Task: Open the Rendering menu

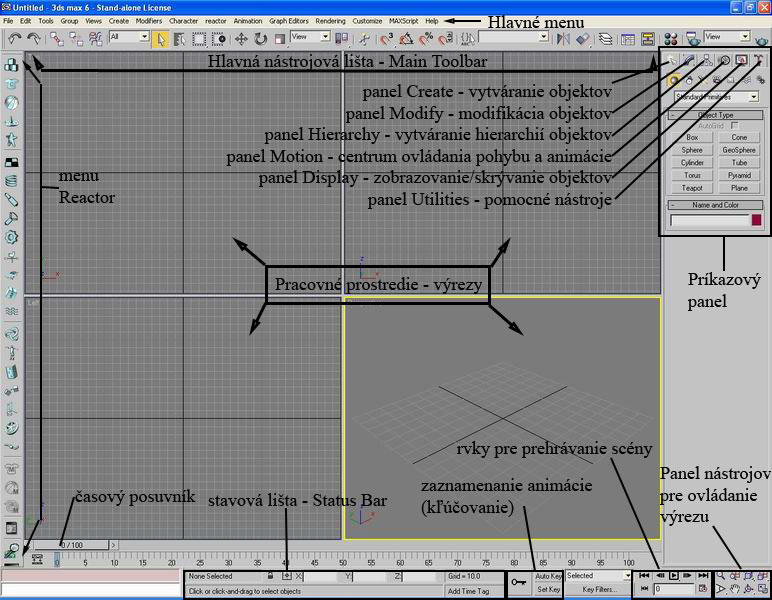Action: tap(330, 21)
